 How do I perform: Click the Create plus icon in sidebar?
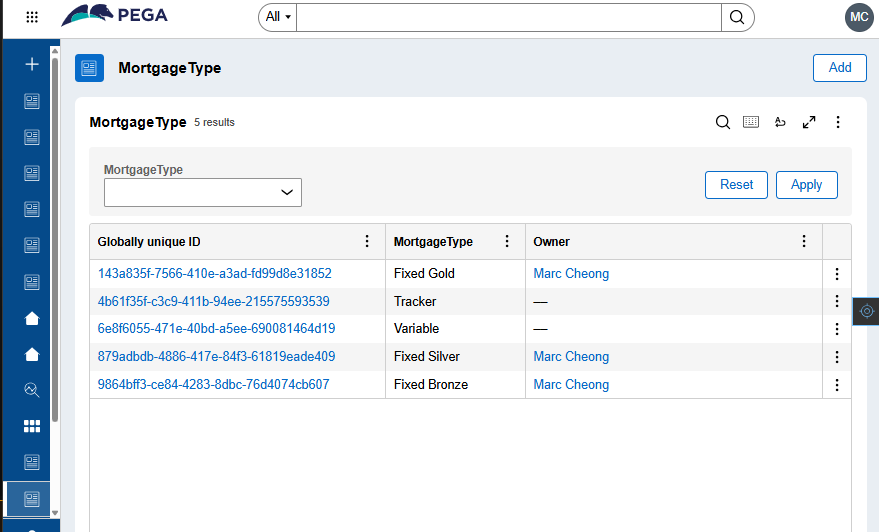pos(32,64)
